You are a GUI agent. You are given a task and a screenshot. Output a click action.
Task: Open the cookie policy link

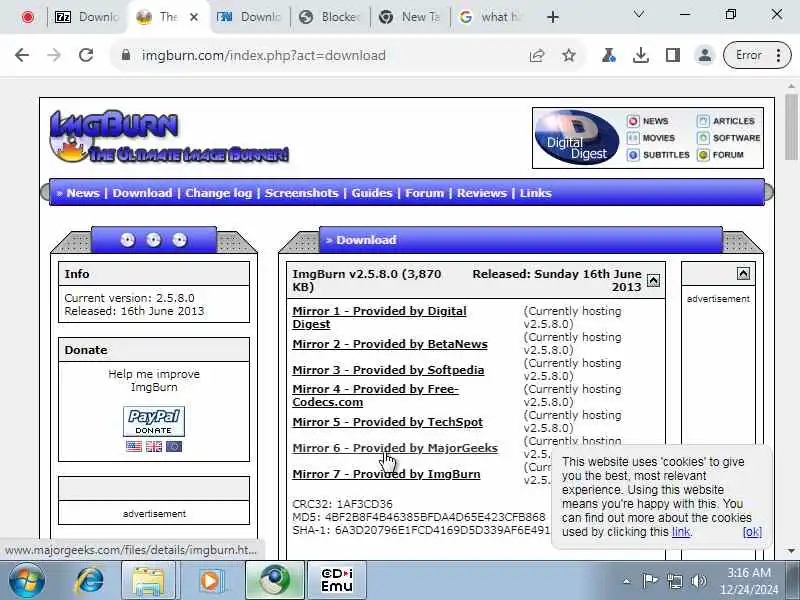click(x=681, y=532)
